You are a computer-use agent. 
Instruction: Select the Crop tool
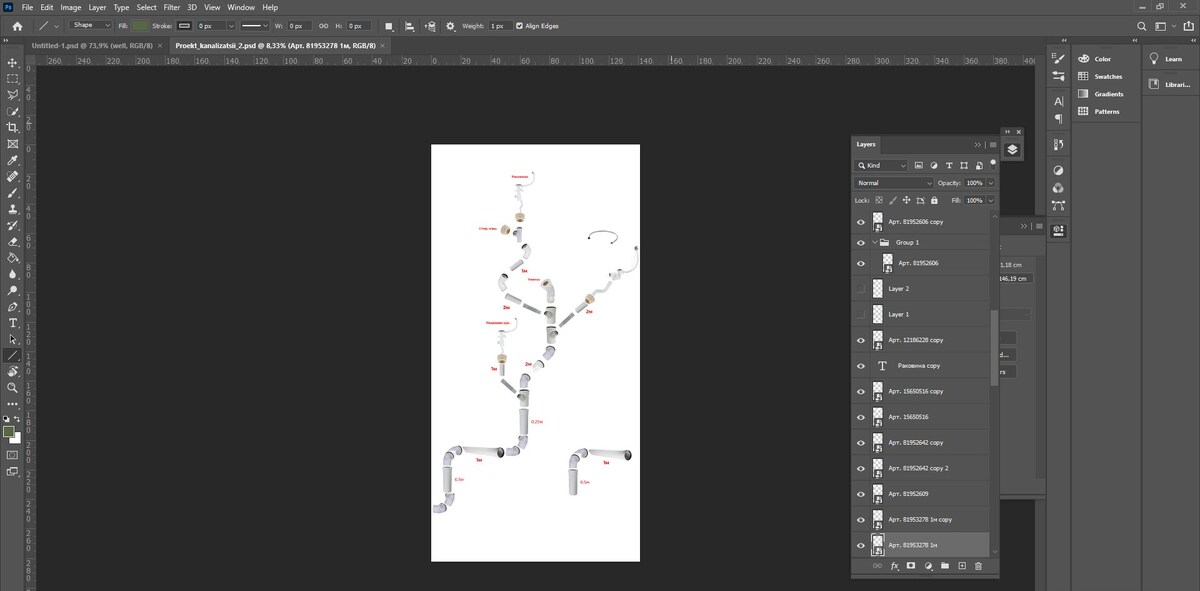[x=12, y=127]
